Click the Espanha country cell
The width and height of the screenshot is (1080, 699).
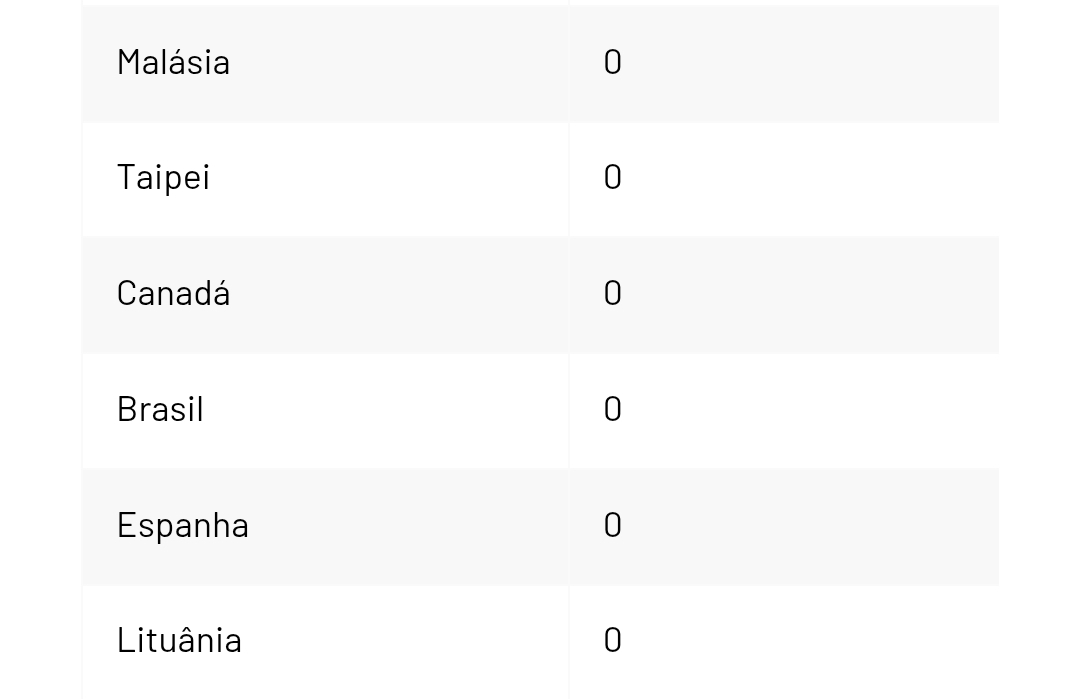coord(183,525)
